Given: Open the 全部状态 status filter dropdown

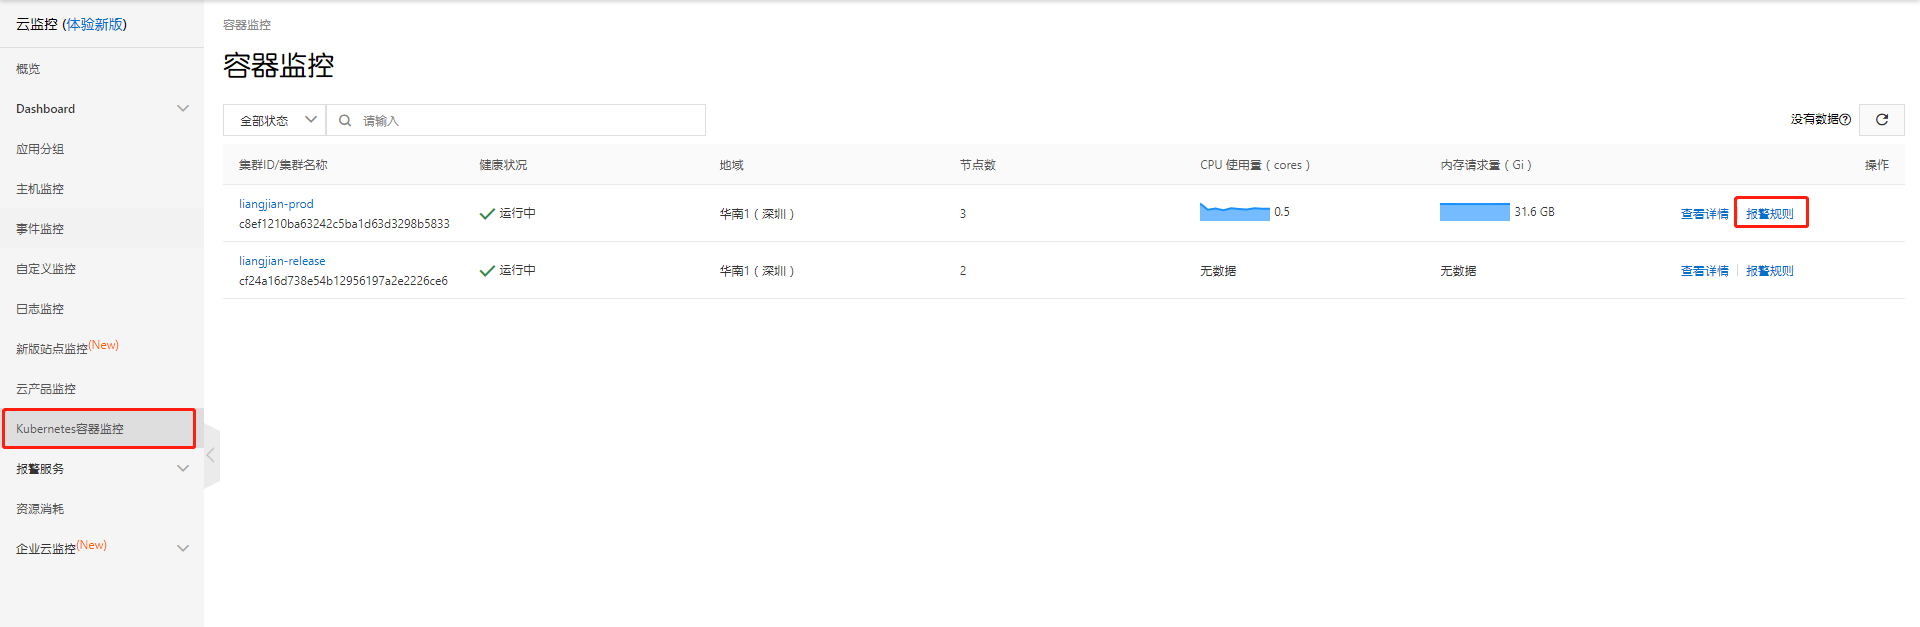Looking at the screenshot, I should pyautogui.click(x=275, y=121).
